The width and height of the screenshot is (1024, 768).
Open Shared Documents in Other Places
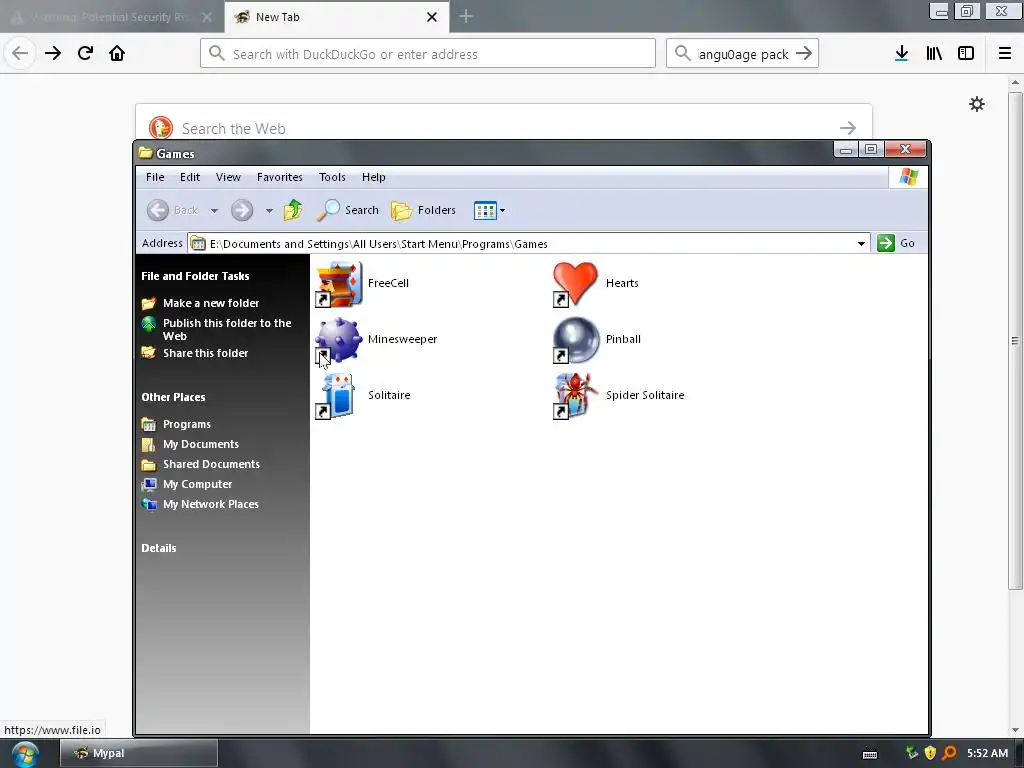[211, 464]
